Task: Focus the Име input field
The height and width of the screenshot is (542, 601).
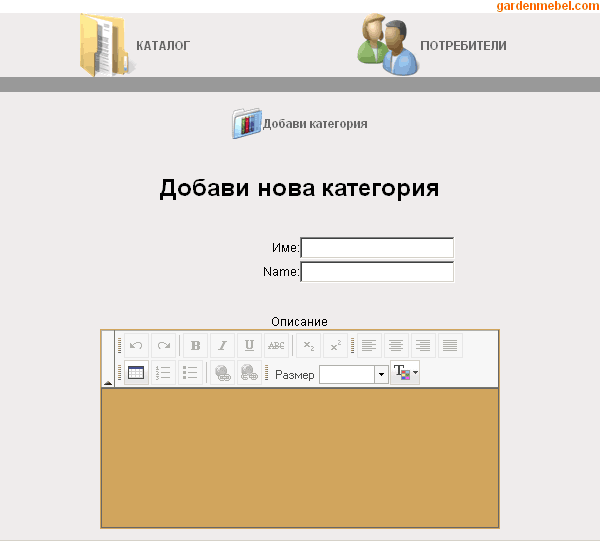Action: coord(378,248)
